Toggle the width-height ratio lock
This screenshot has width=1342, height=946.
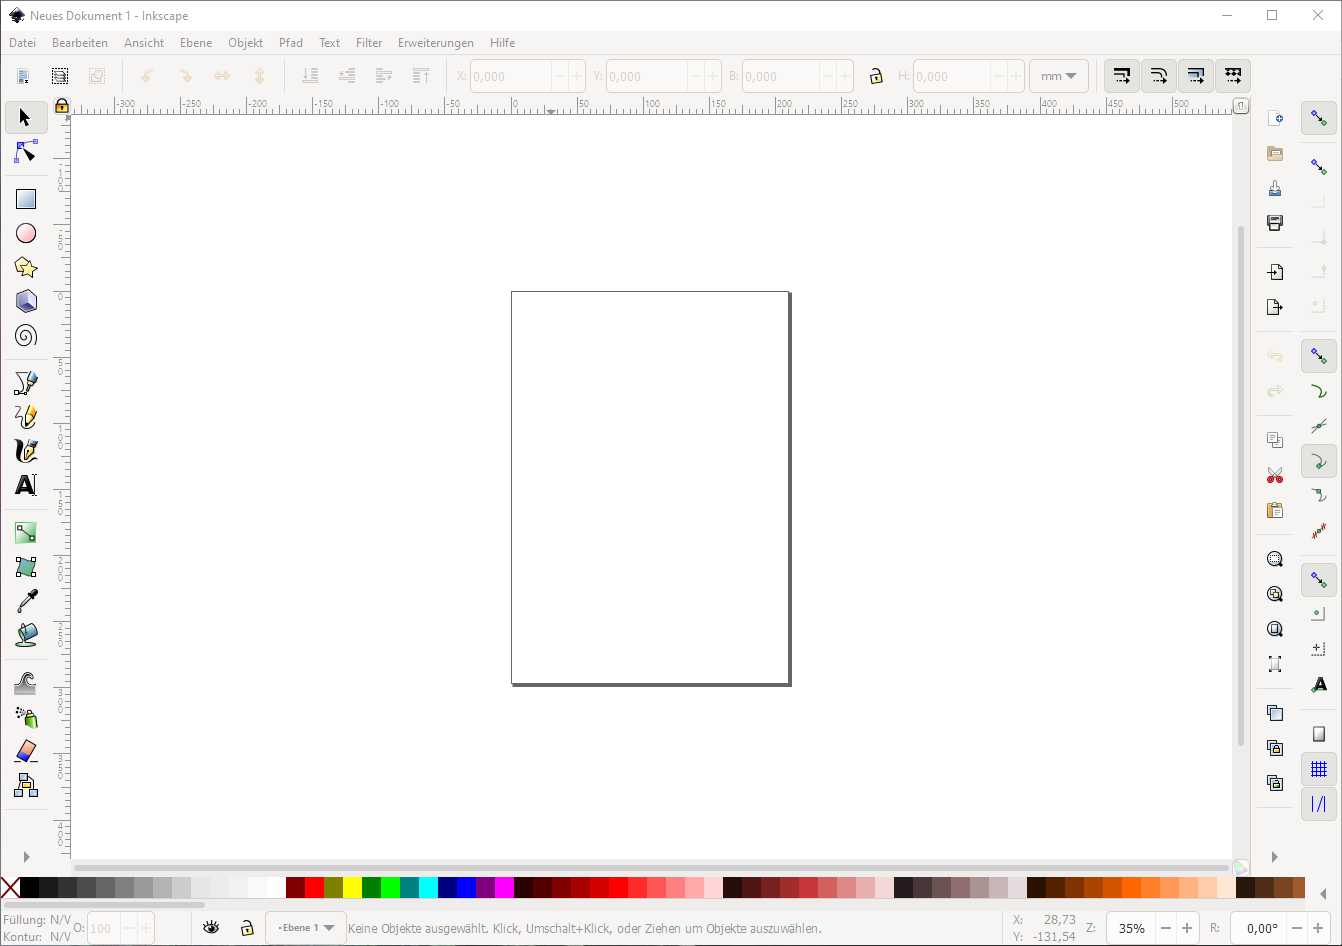pyautogui.click(x=876, y=76)
